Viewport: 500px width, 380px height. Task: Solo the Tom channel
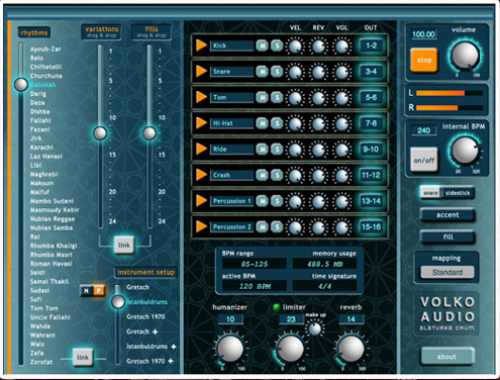(277, 97)
